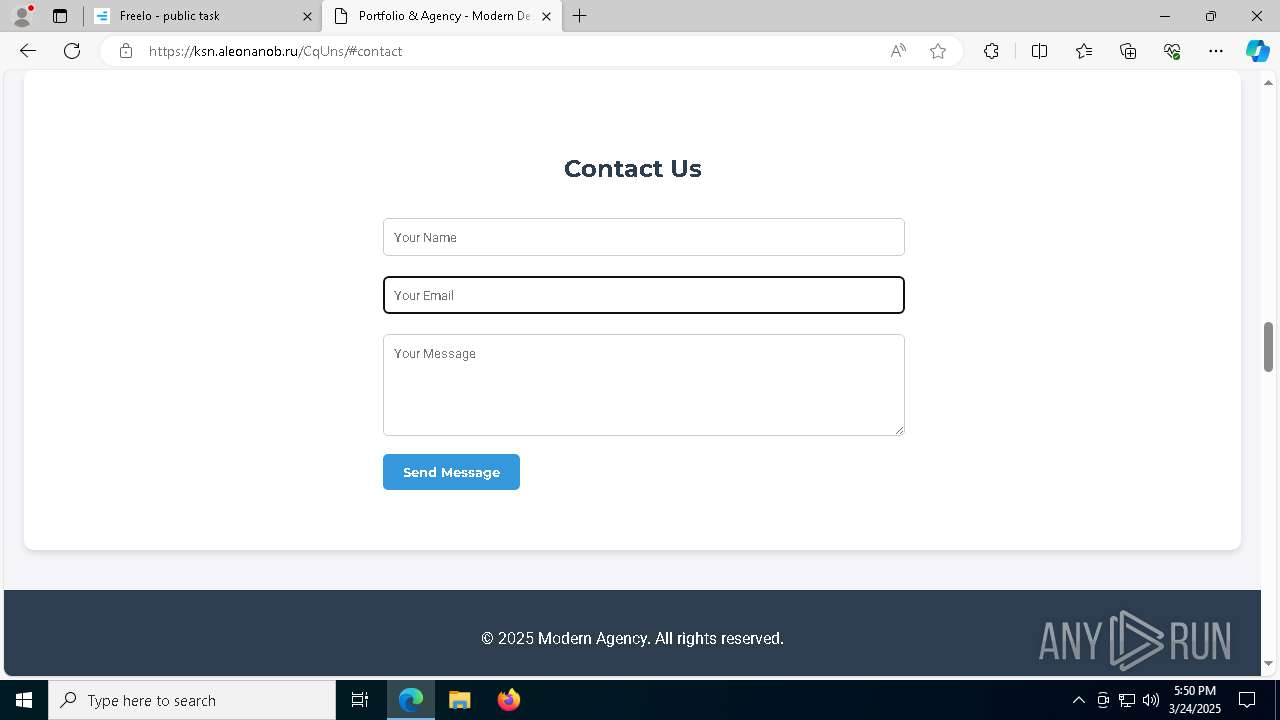The width and height of the screenshot is (1280, 720).
Task: Open browser Collections
Action: pos(1128,51)
